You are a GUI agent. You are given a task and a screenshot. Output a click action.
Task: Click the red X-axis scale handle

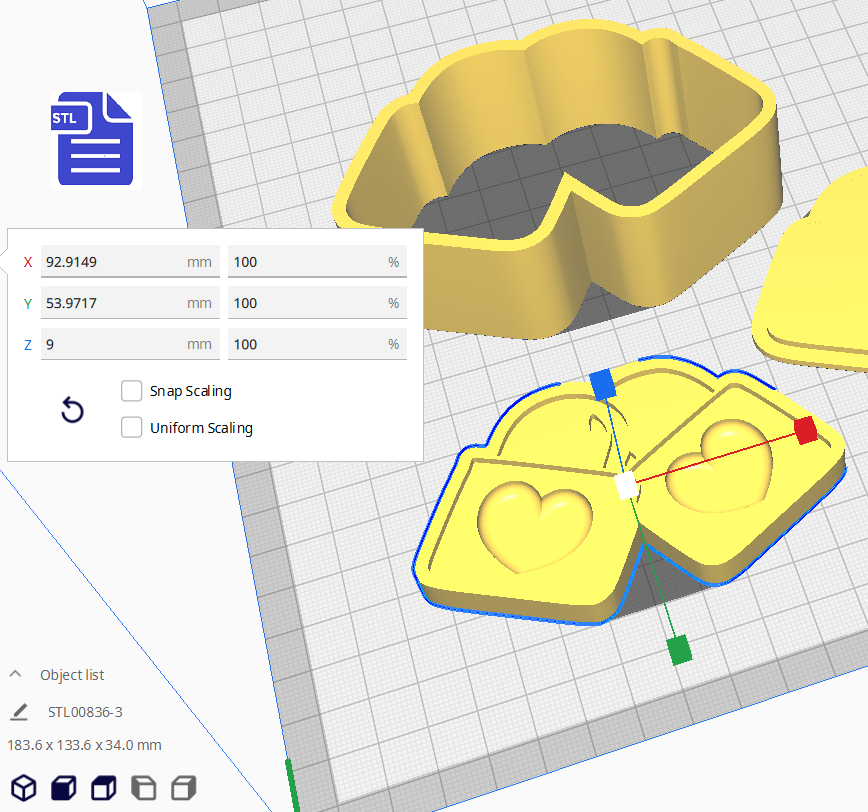click(x=805, y=431)
